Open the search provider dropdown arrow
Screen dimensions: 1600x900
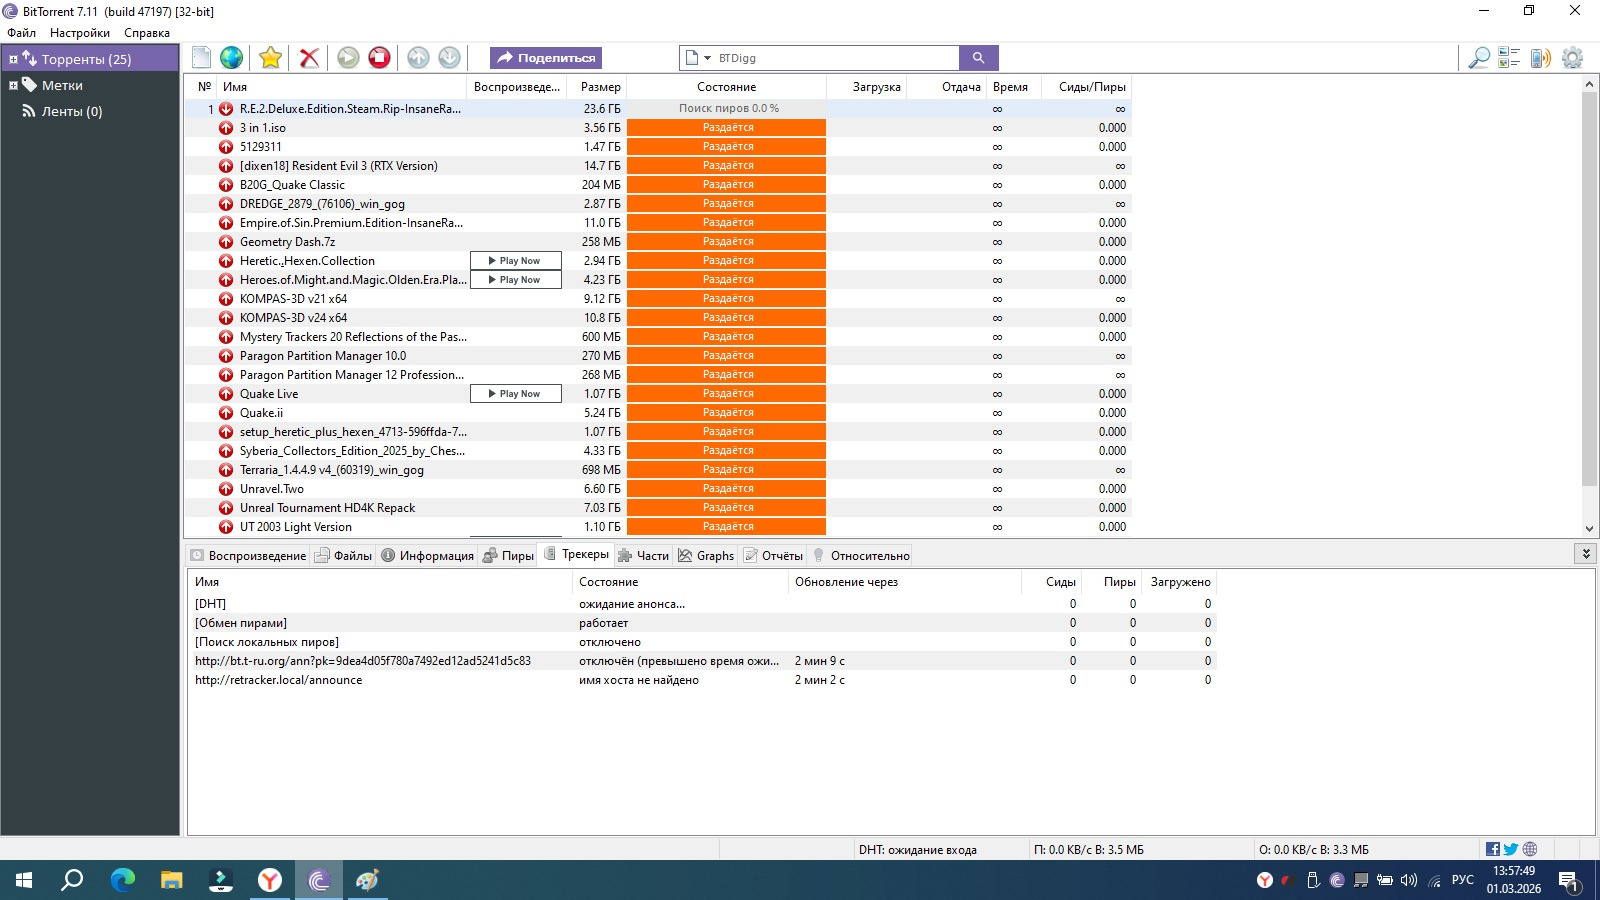707,58
